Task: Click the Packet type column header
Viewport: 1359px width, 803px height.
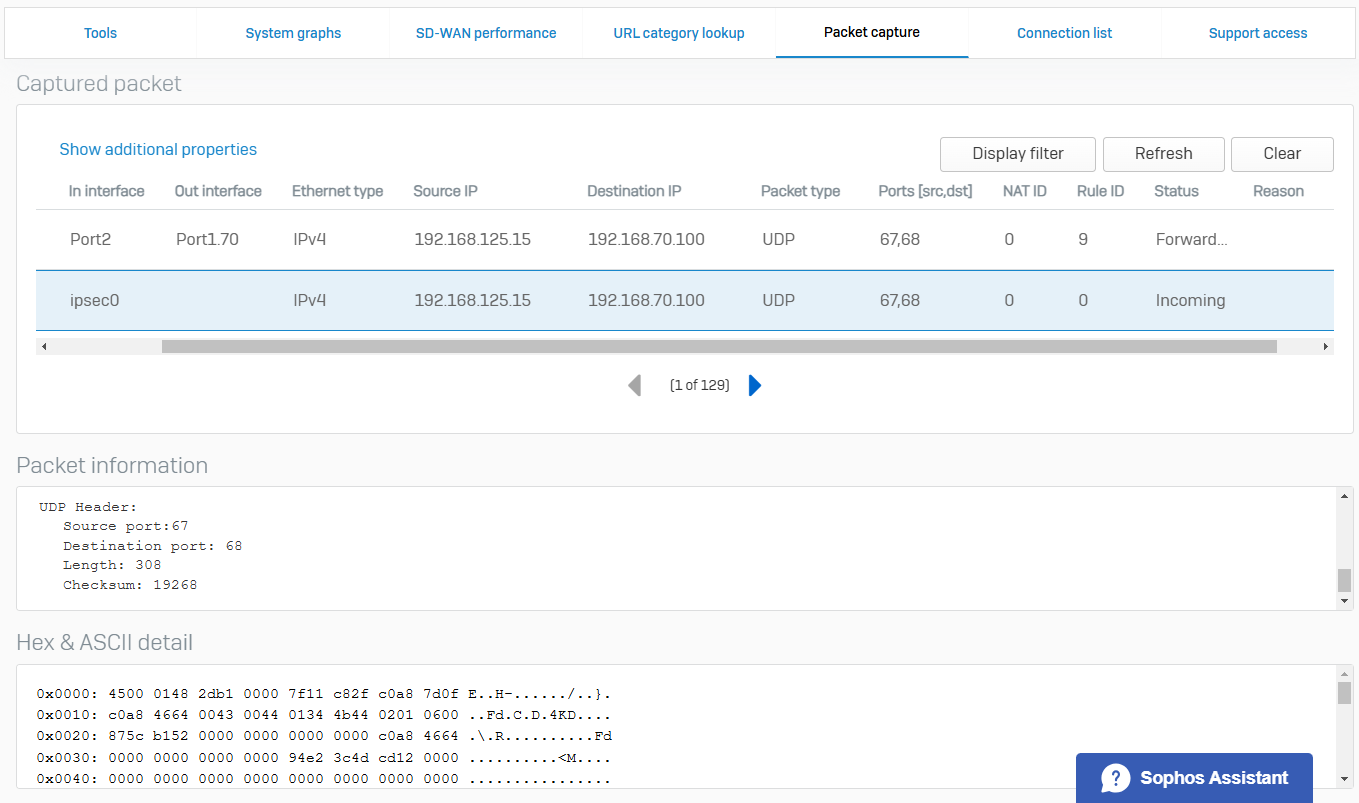Action: point(800,191)
